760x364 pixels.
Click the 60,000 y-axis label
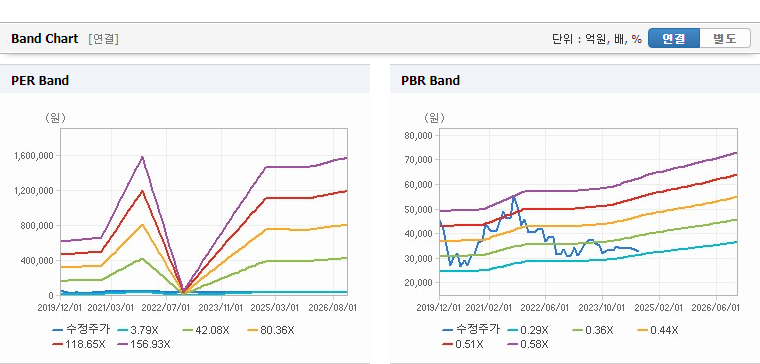pos(419,184)
